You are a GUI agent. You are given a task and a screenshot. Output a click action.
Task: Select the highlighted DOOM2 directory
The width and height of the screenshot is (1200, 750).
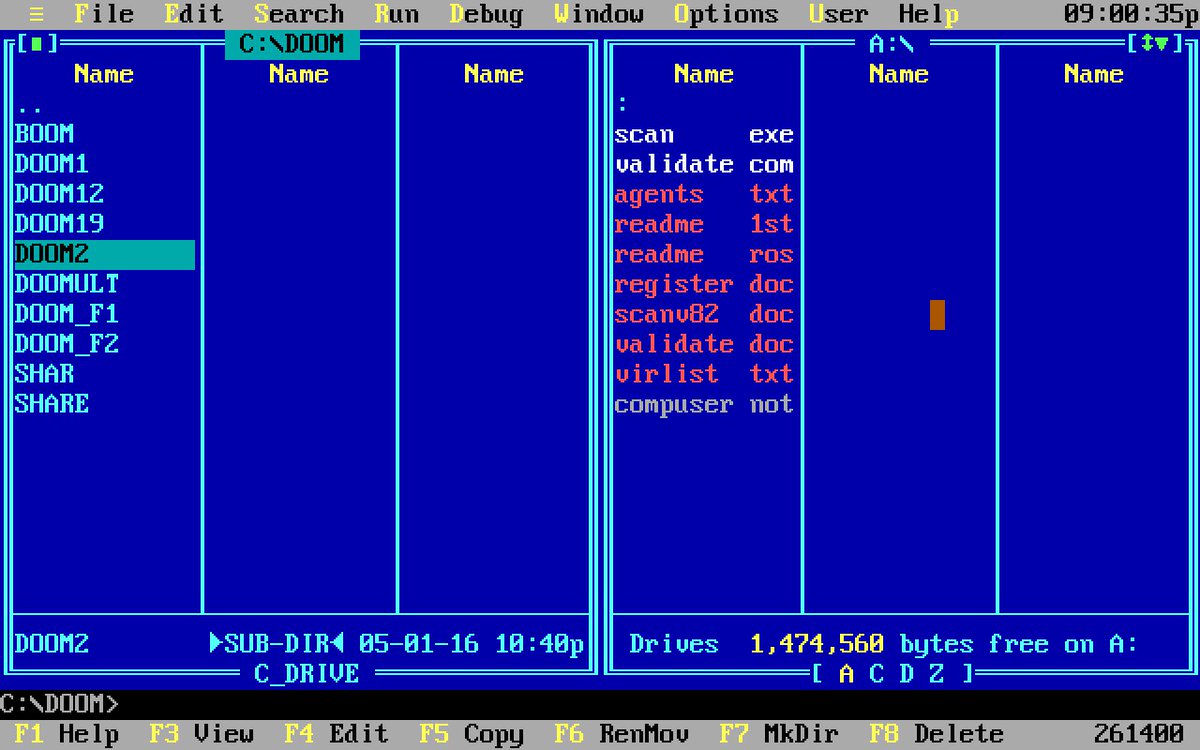pyautogui.click(x=104, y=254)
